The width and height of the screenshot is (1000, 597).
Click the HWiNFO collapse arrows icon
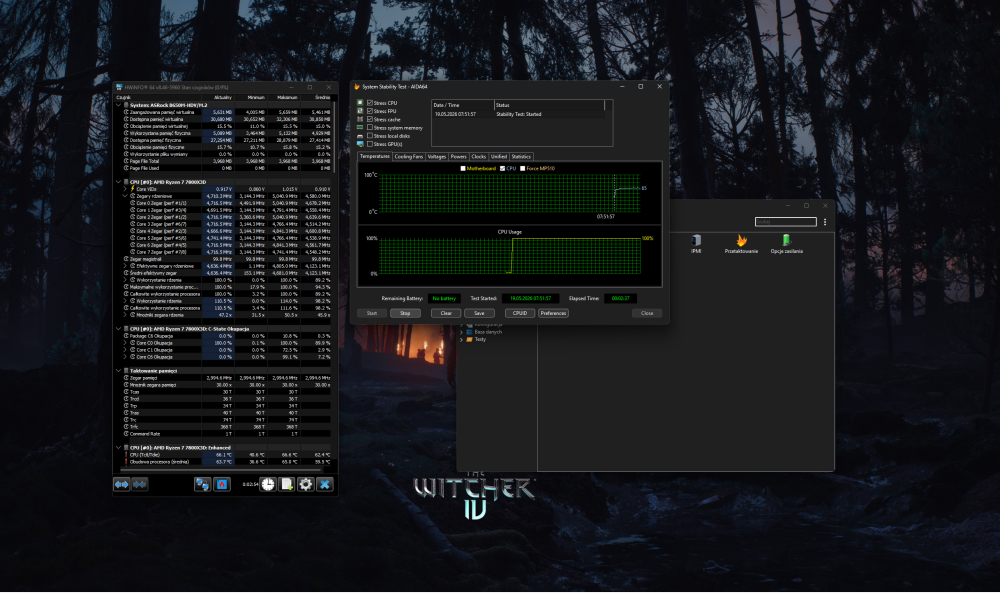pyautogui.click(x=140, y=485)
